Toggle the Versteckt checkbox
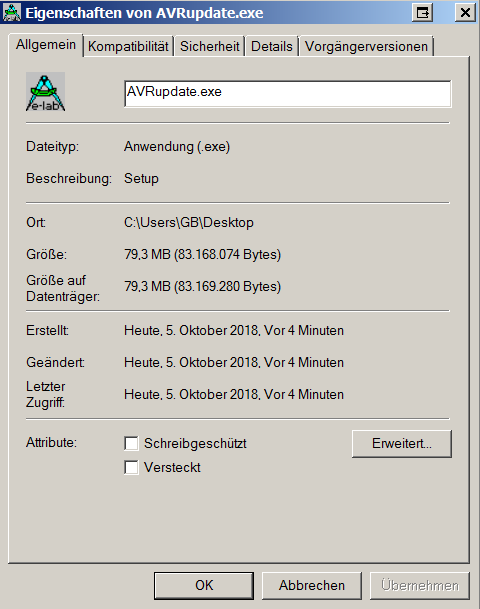This screenshot has height=609, width=480. (x=131, y=467)
